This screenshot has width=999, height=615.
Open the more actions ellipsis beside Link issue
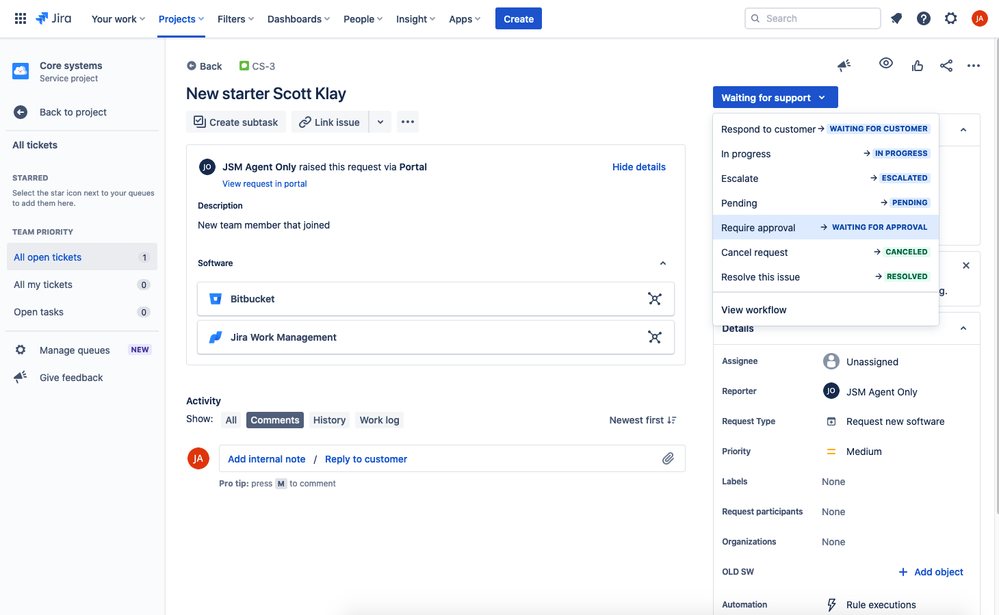408,122
